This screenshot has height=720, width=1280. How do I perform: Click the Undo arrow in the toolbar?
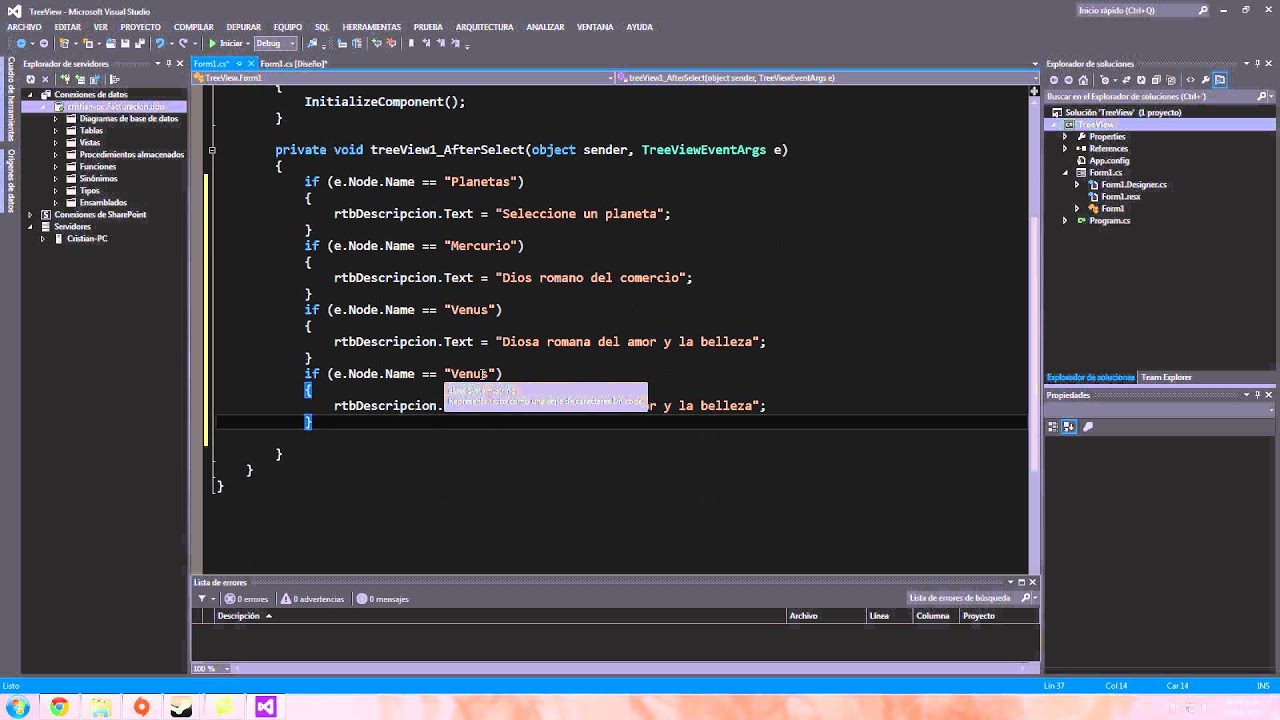point(159,44)
